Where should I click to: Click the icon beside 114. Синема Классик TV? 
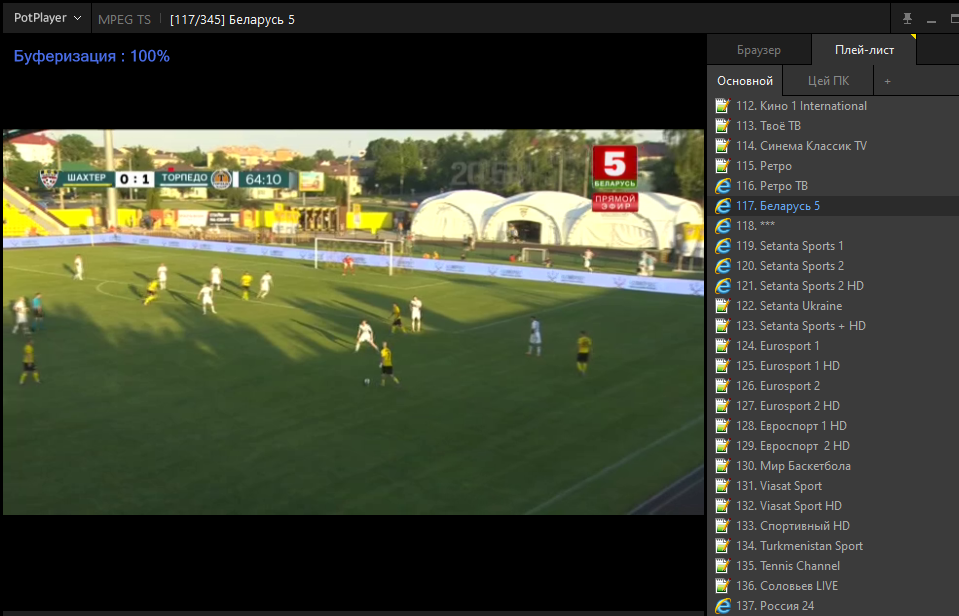pos(722,146)
